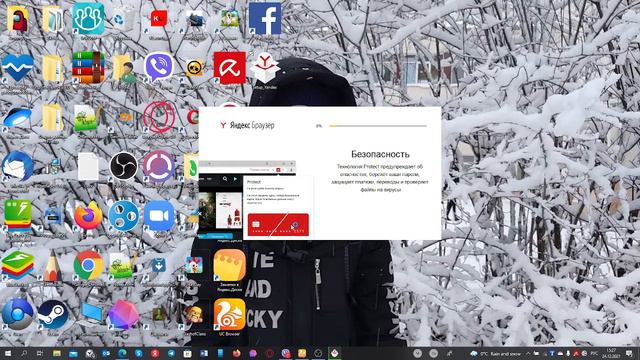Open the yellow Brawl Stars icon
The image size is (640, 360).
194,68
